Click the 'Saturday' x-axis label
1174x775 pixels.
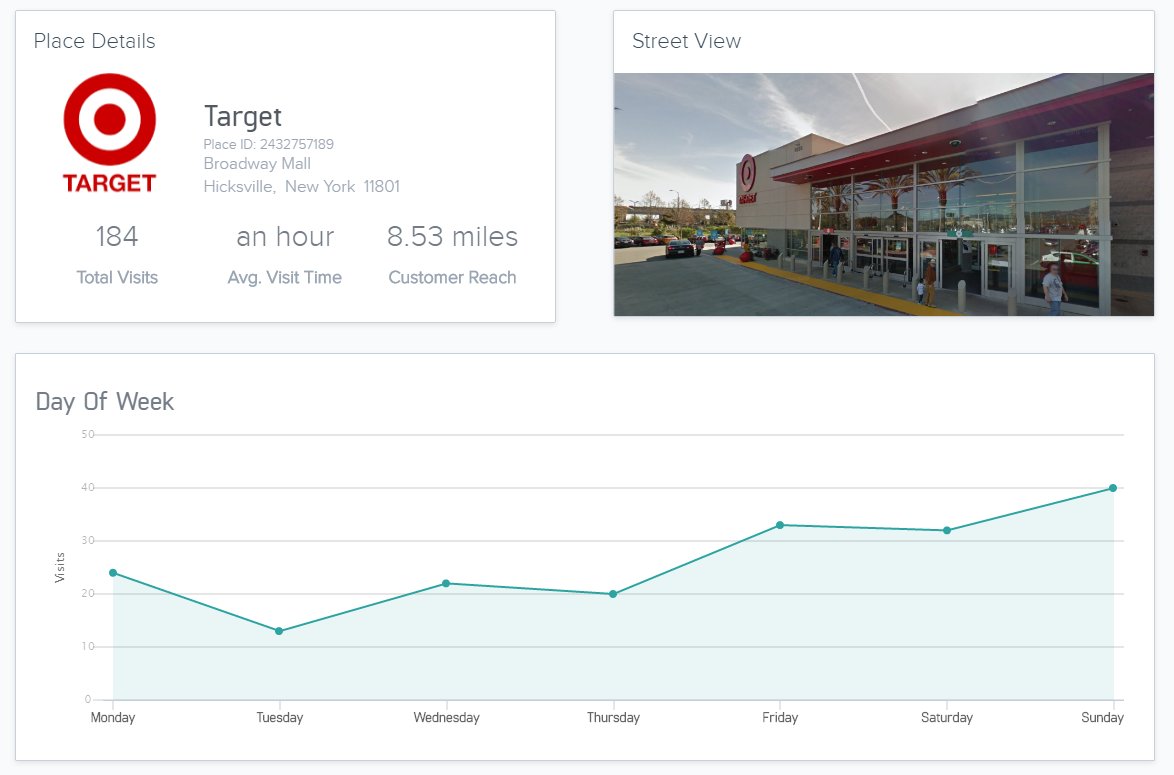(x=947, y=717)
